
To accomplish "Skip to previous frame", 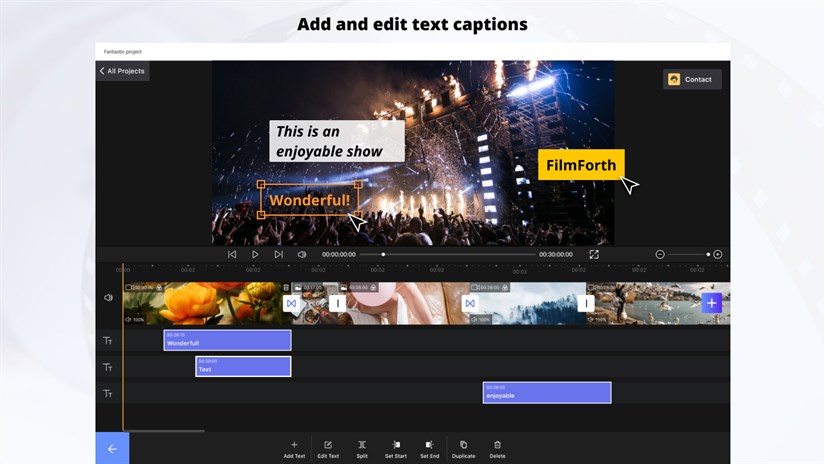I will [x=232, y=255].
